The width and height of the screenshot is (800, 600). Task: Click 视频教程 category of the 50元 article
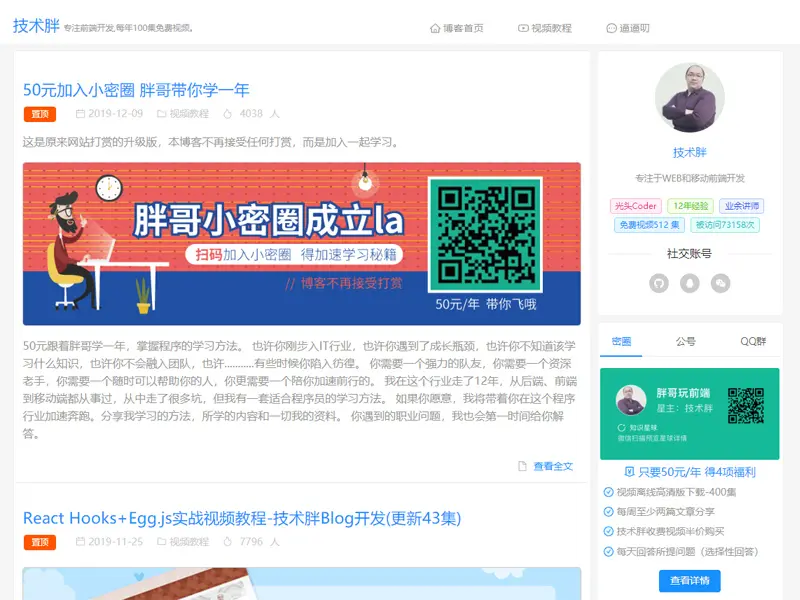(189, 114)
